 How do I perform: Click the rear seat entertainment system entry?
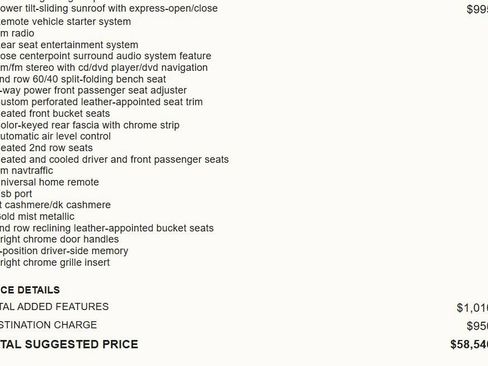(x=69, y=45)
